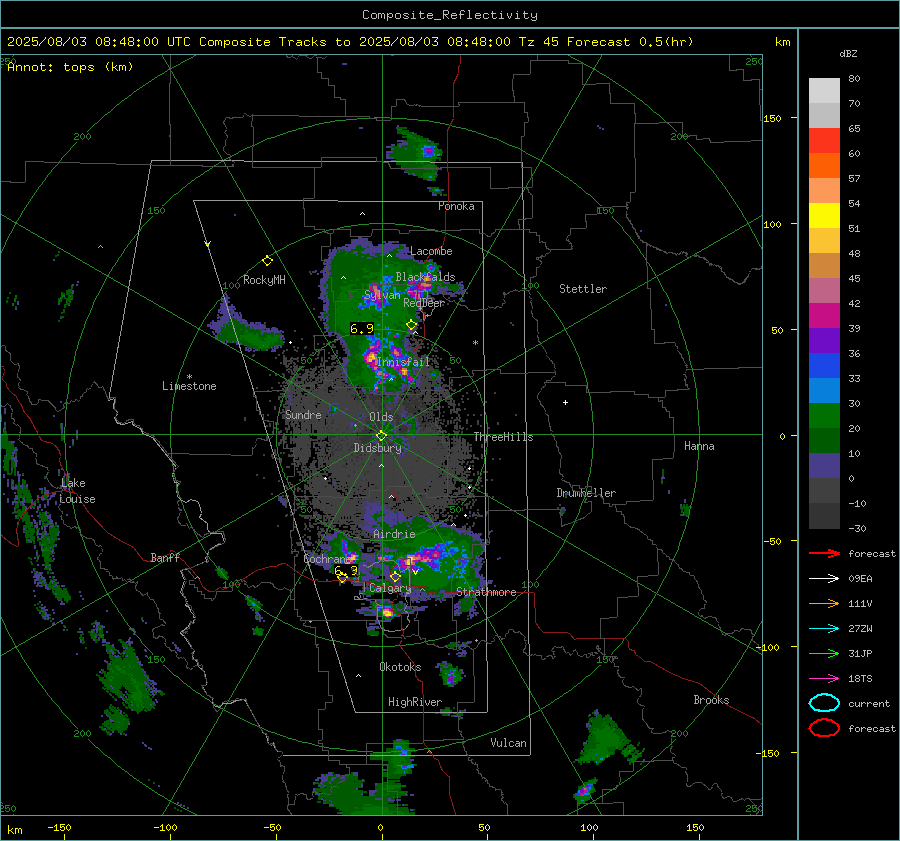Click the Composite_Reflectivity title

(x=449, y=15)
